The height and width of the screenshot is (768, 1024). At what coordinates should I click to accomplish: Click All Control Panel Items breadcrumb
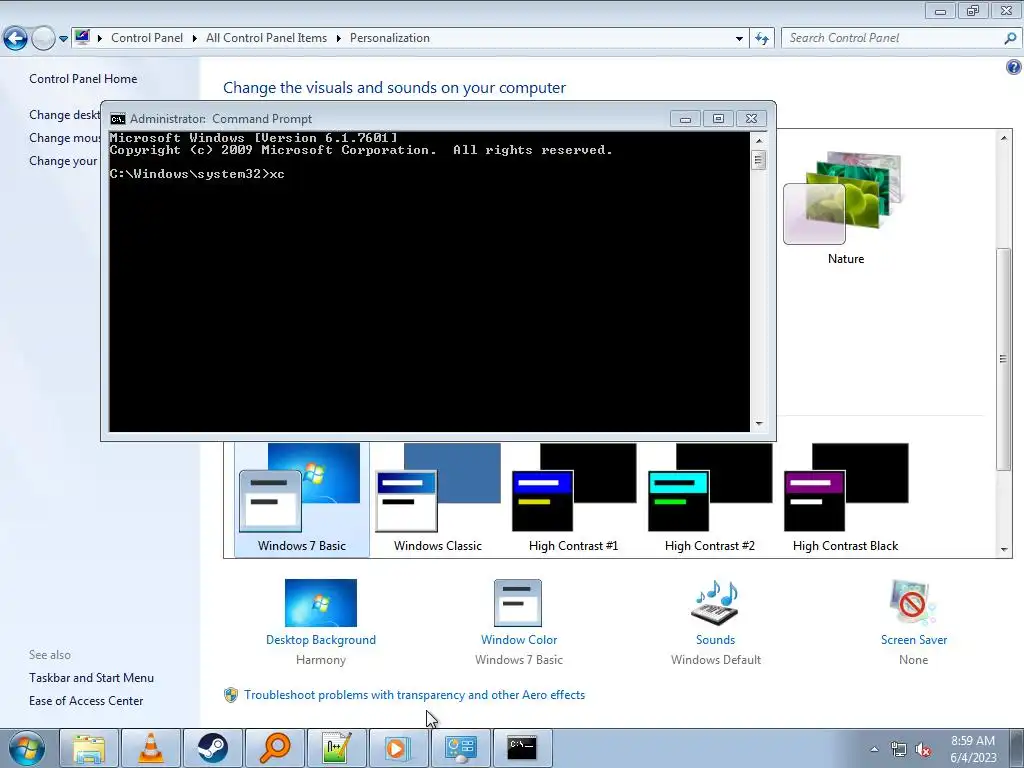pos(266,38)
